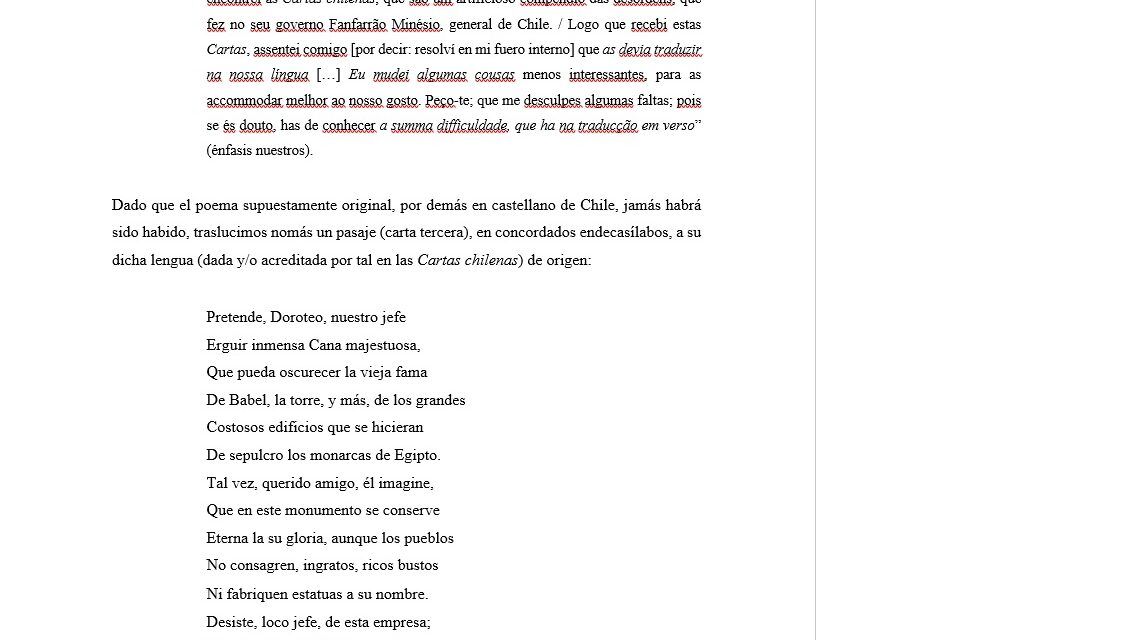
Task: Place cursor on the word "Eterna"
Action: 227,538
